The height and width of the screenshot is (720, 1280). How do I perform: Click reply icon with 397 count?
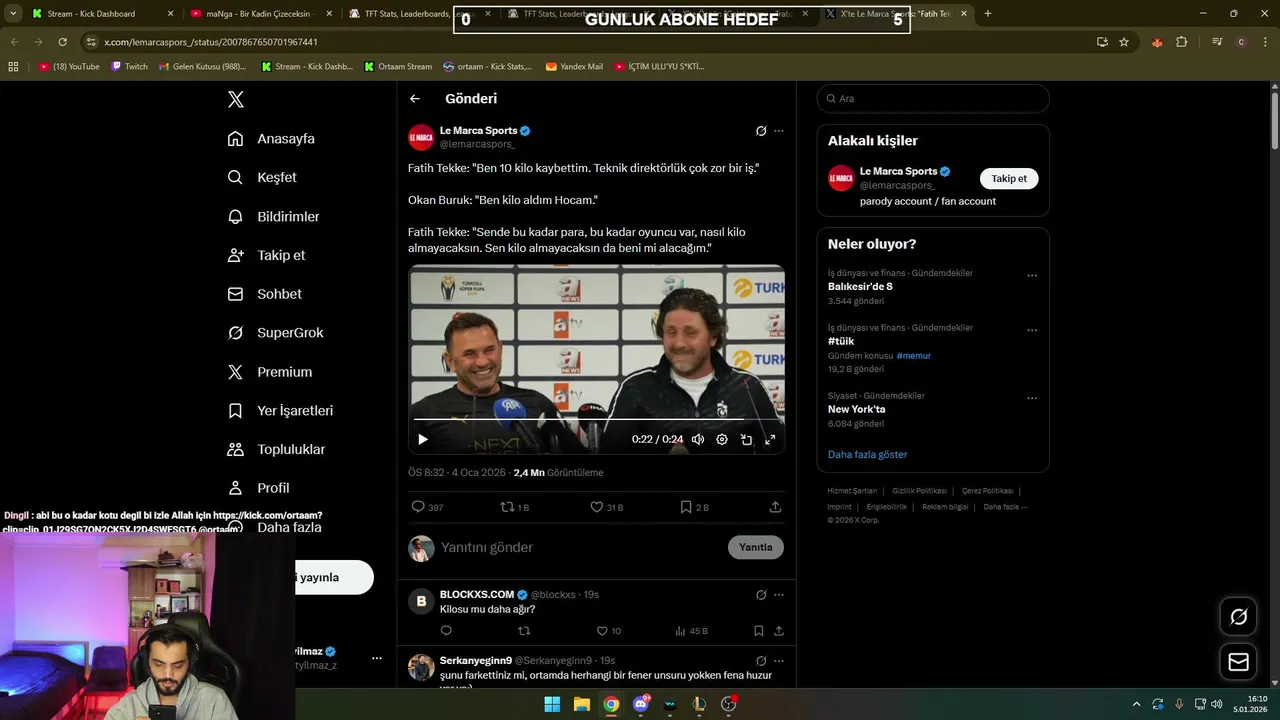pos(427,507)
